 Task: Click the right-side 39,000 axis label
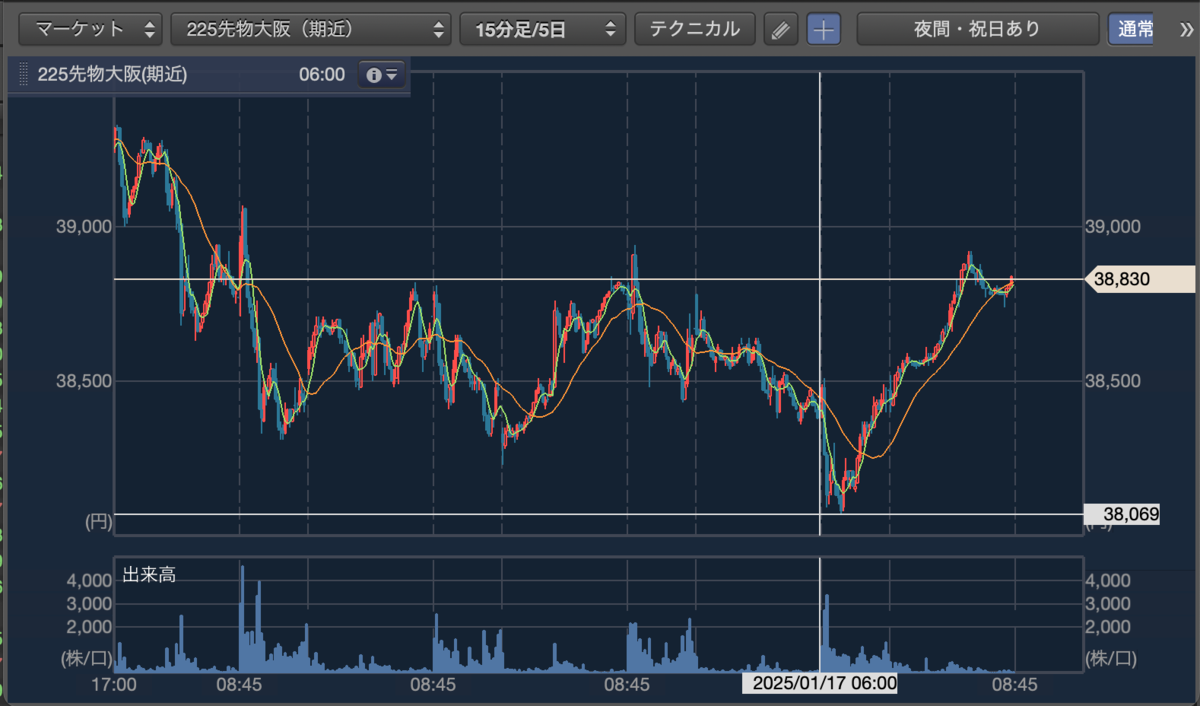tap(1113, 227)
